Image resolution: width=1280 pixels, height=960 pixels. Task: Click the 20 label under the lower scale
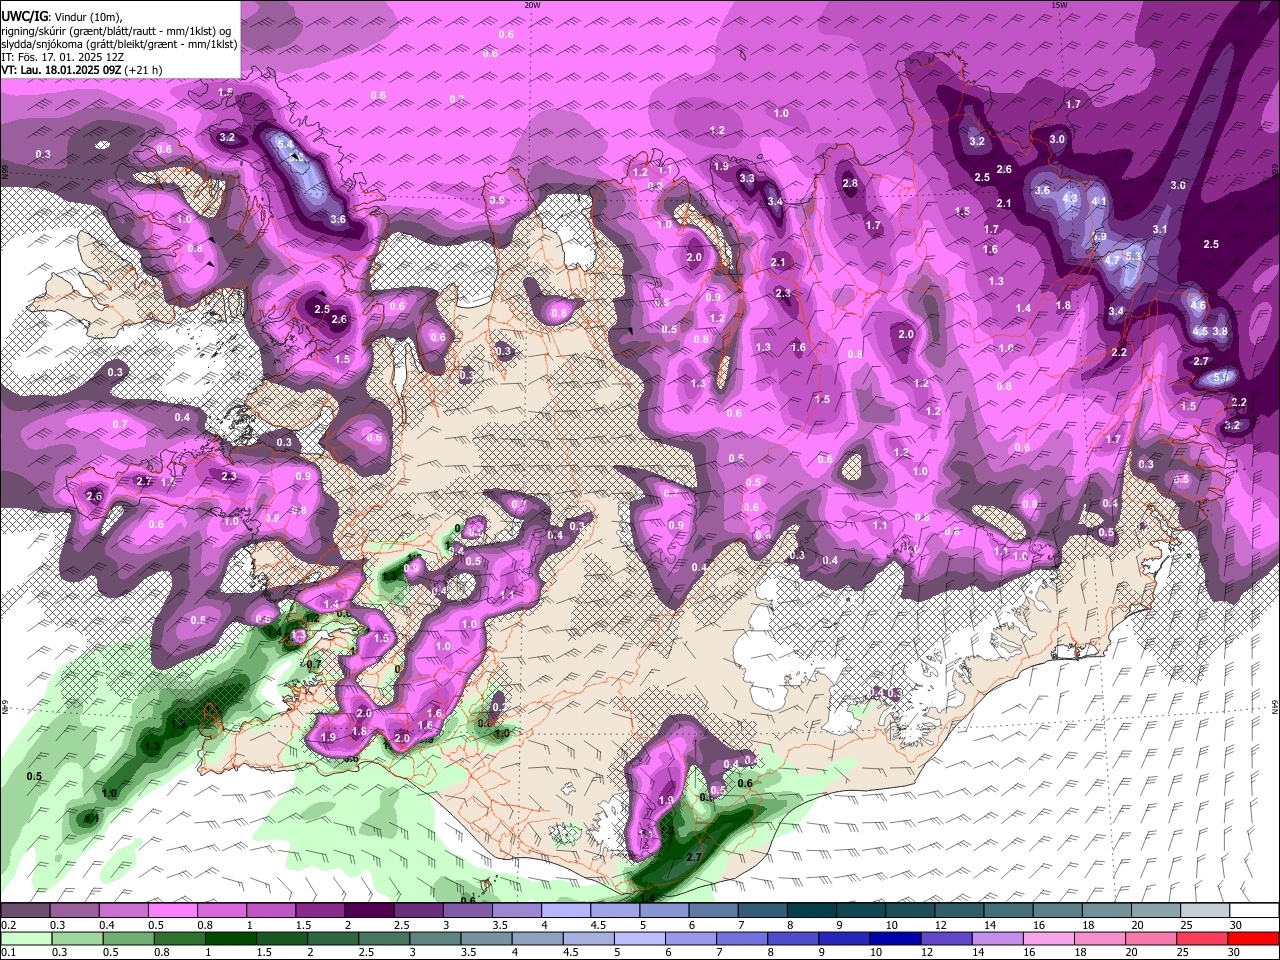(1131, 952)
